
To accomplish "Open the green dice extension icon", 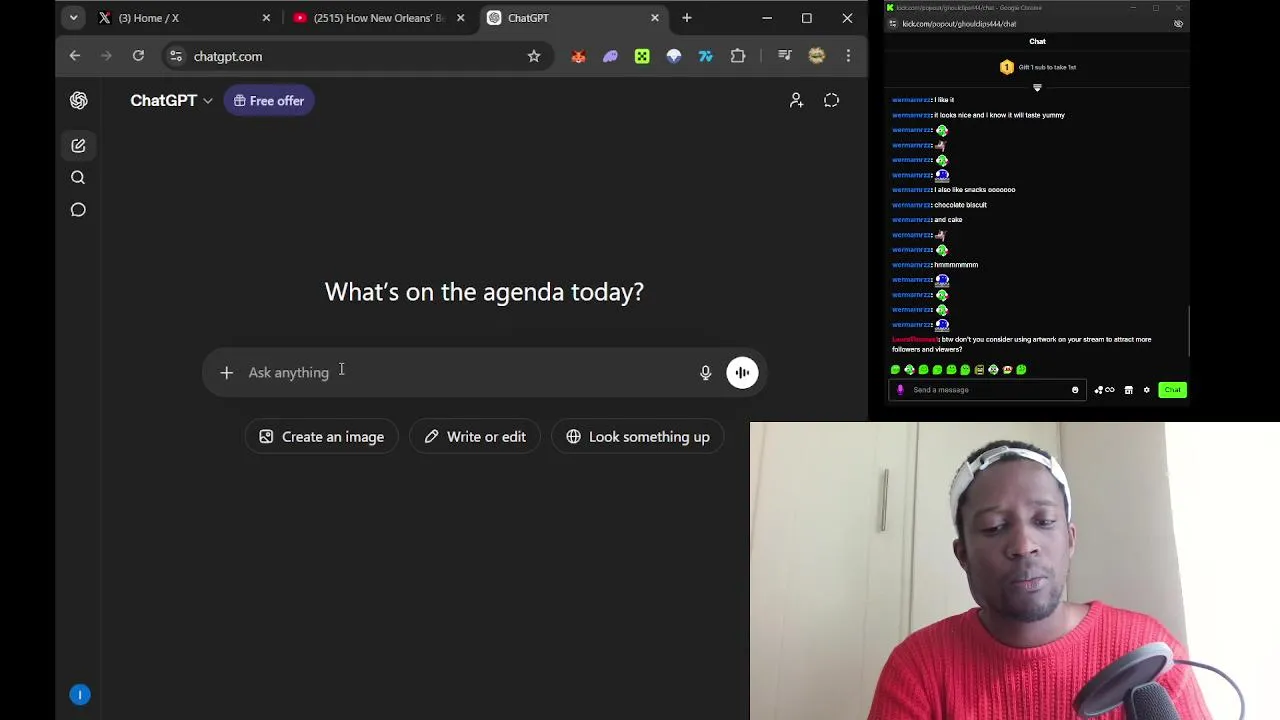I will [642, 57].
